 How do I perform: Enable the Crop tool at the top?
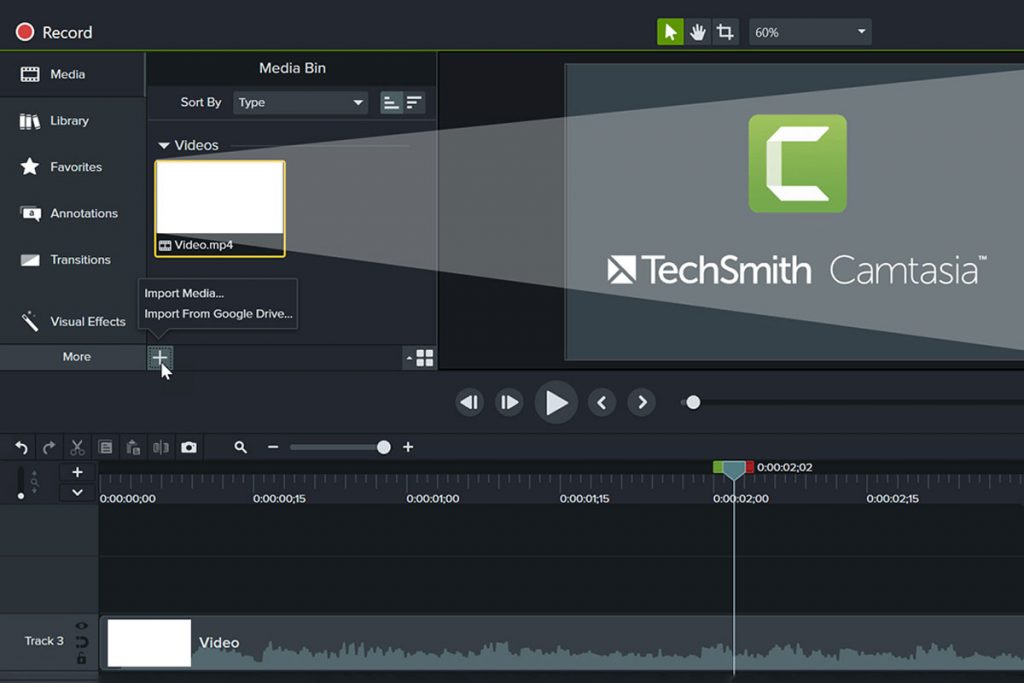point(725,31)
